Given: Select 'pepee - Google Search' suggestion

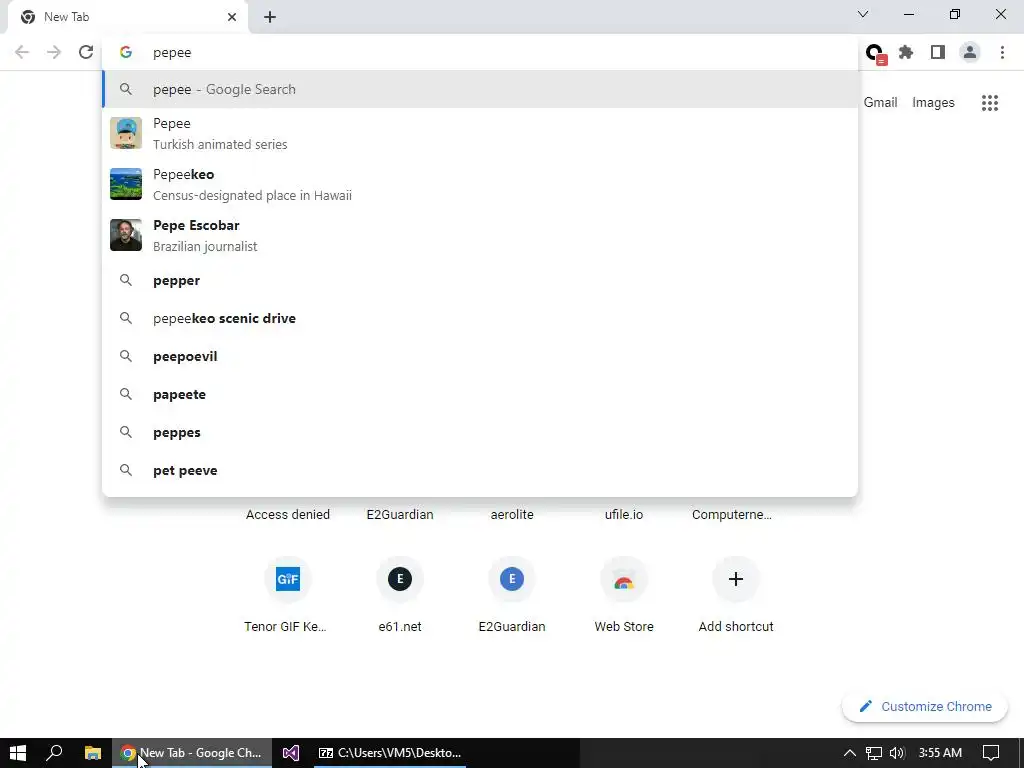Looking at the screenshot, I should [480, 89].
